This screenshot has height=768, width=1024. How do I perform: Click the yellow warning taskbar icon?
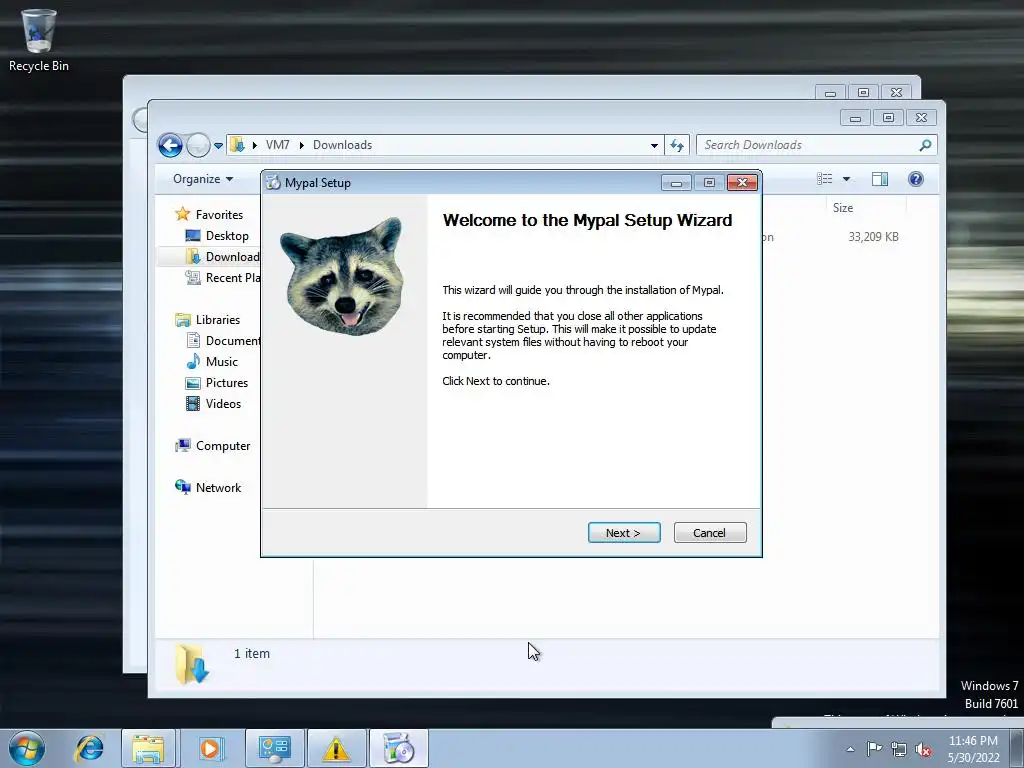(x=336, y=748)
